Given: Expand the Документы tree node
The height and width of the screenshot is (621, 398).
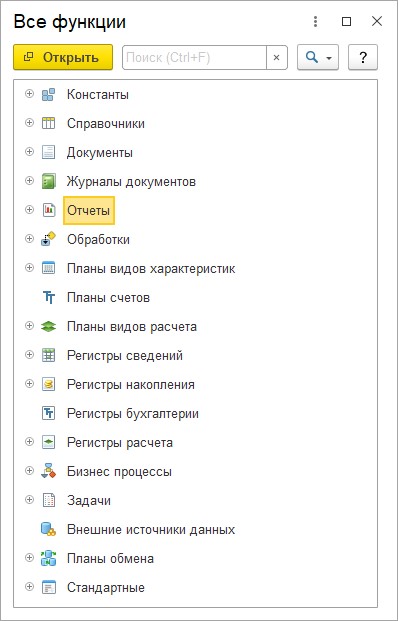Looking at the screenshot, I should [29, 152].
